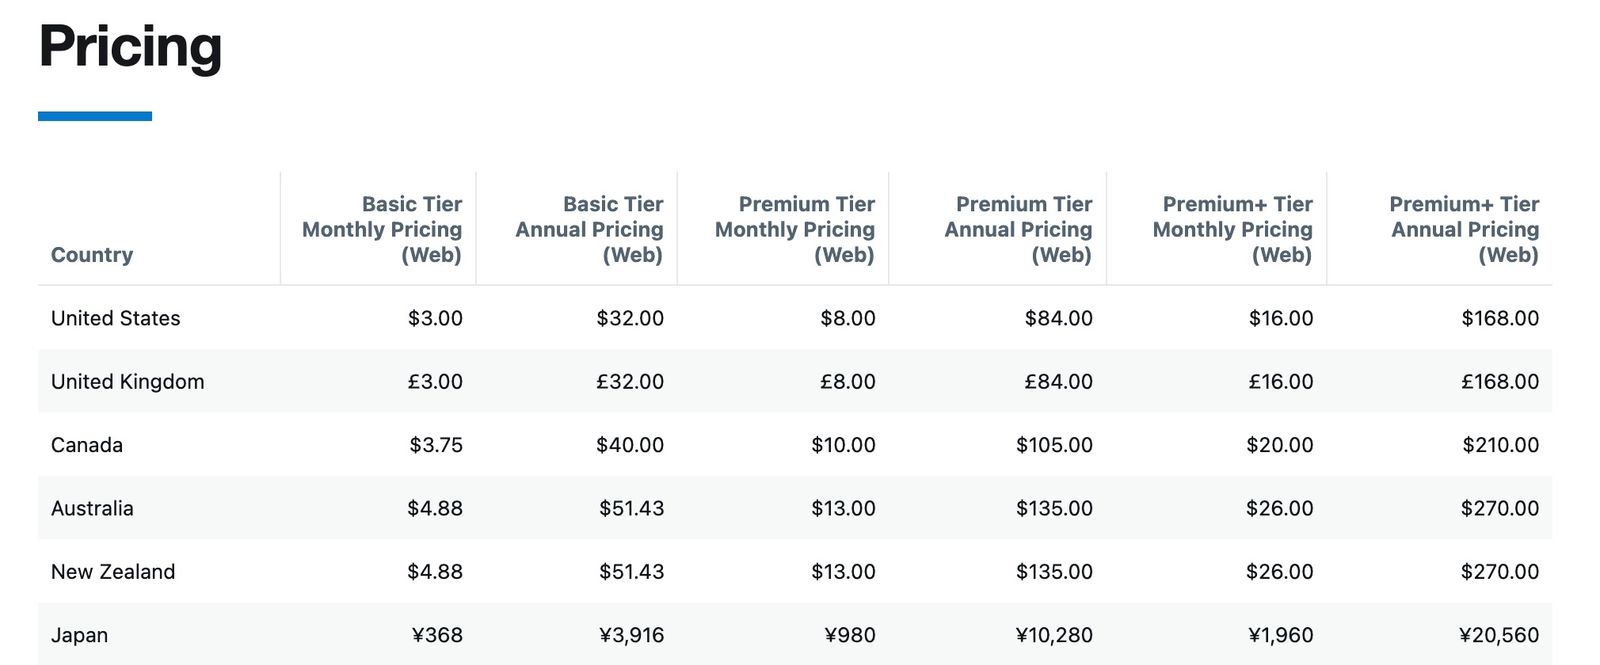Select Japan's ¥20,560 annual price cell
The image size is (1600, 665).
1498,635
